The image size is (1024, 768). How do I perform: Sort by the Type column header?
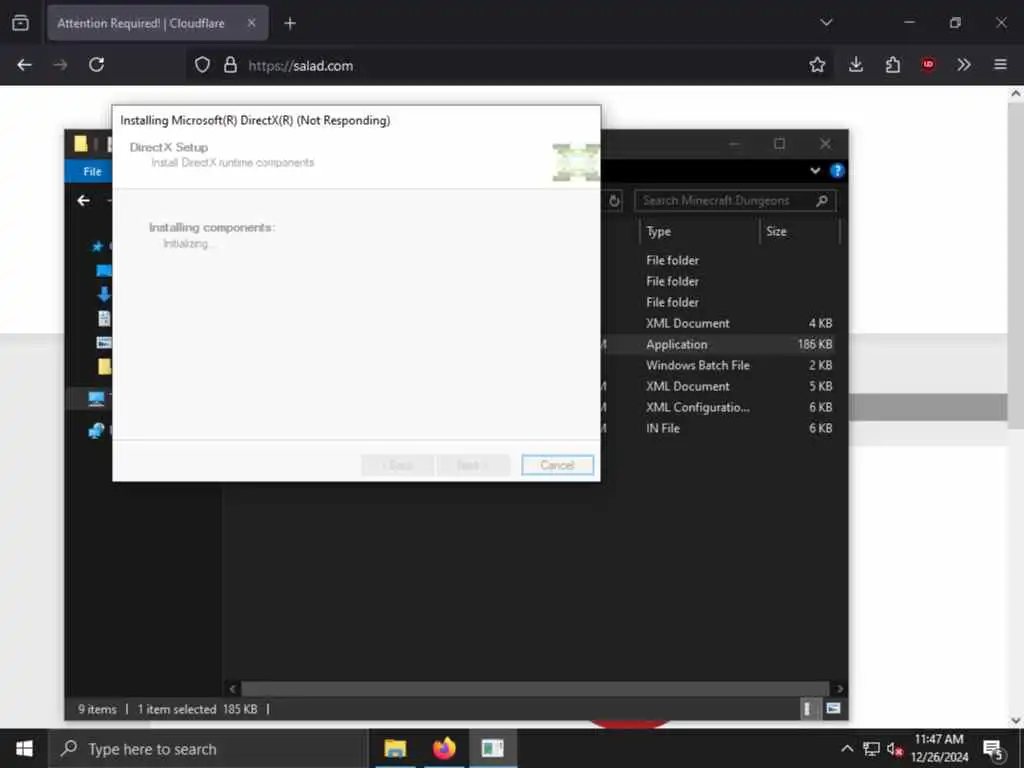click(658, 231)
